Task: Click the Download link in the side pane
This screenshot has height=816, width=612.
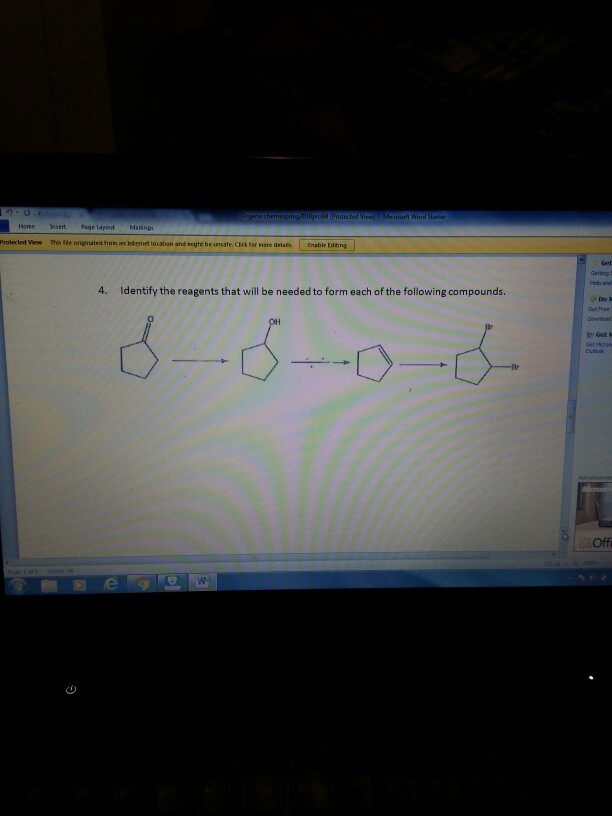Action: click(600, 318)
